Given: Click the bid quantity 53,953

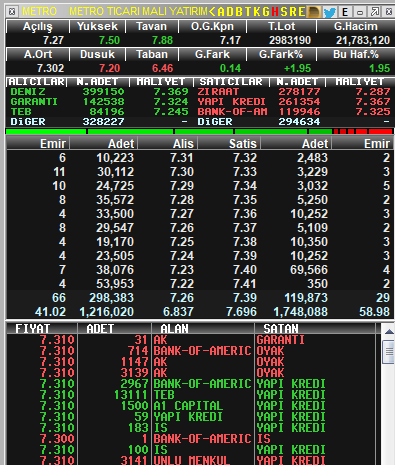Looking at the screenshot, I should [x=115, y=284].
